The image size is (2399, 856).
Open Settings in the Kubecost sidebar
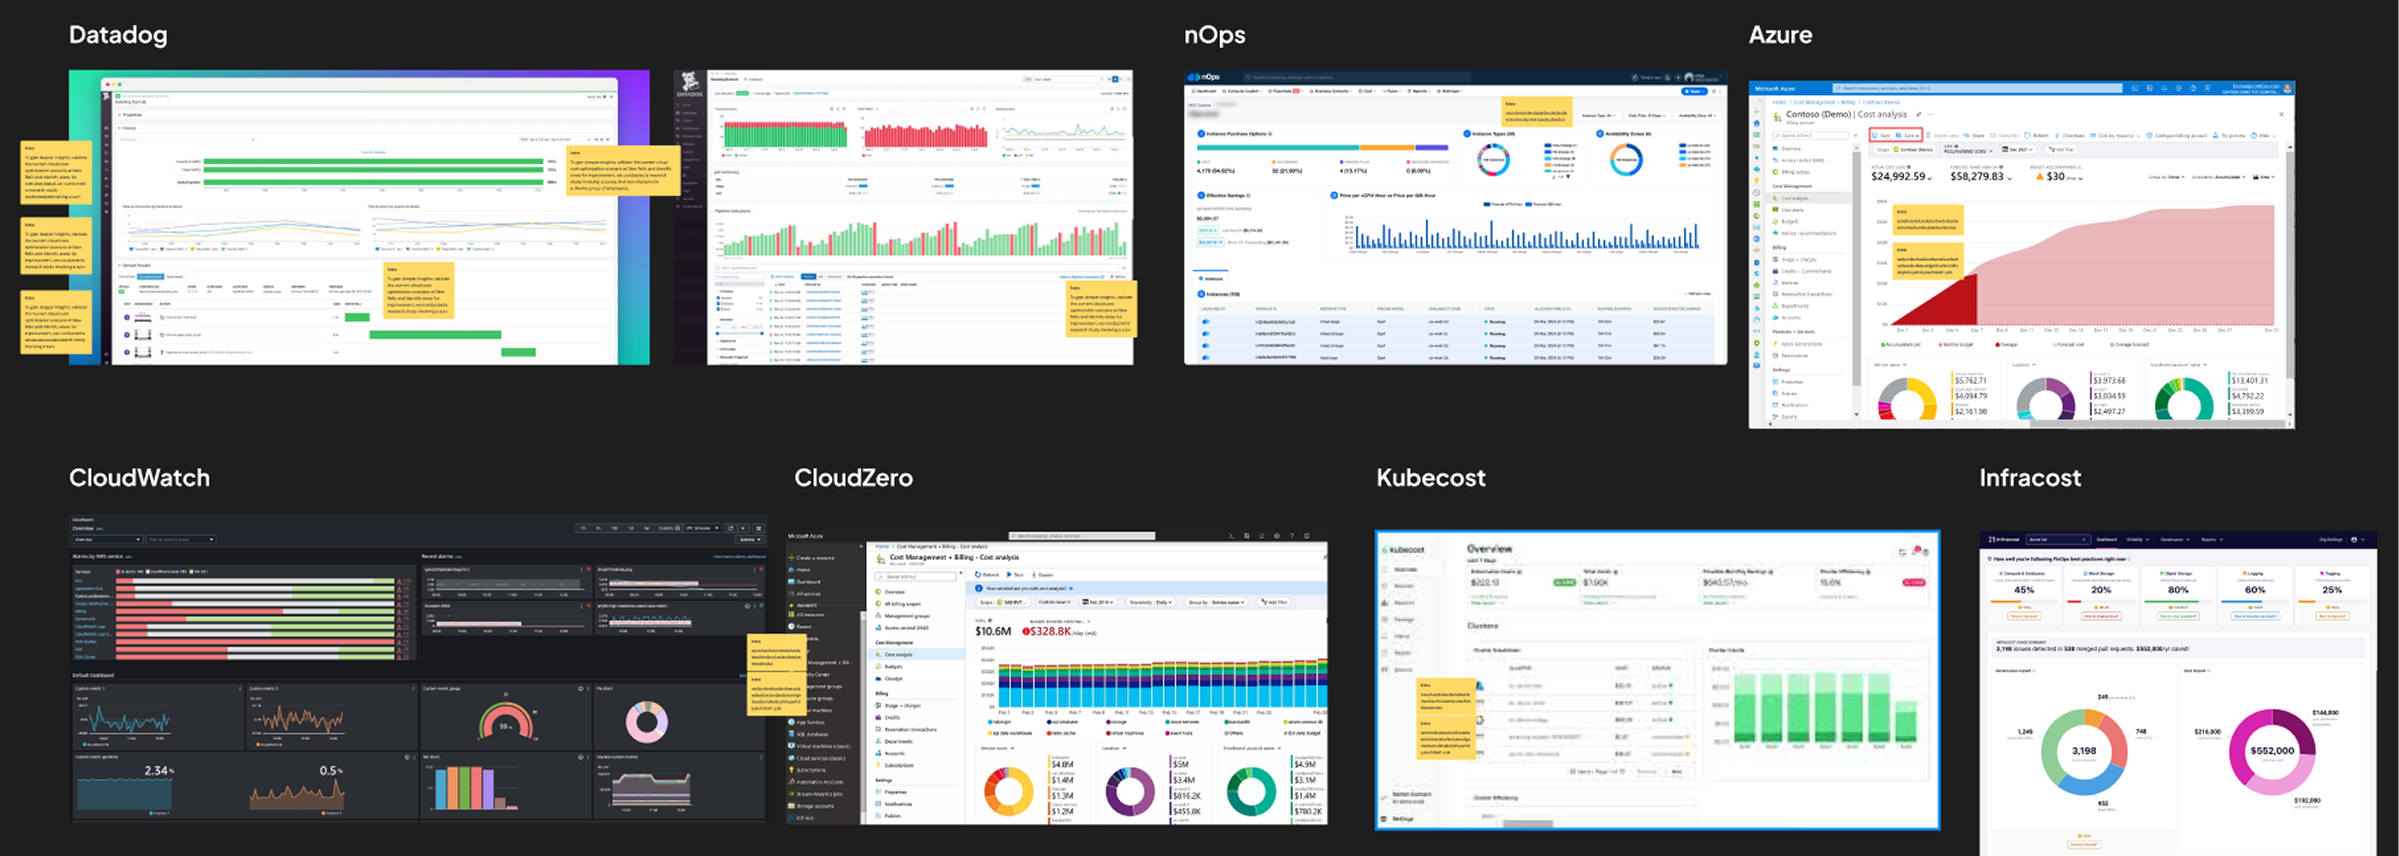[1398, 818]
